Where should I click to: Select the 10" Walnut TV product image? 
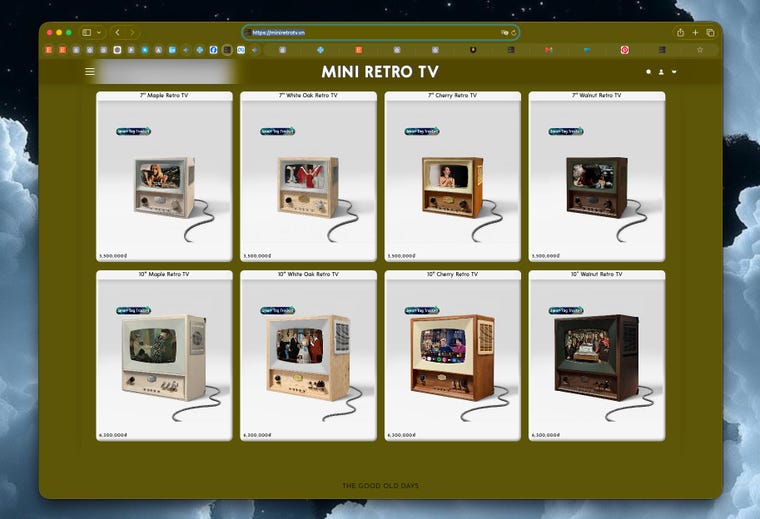597,358
